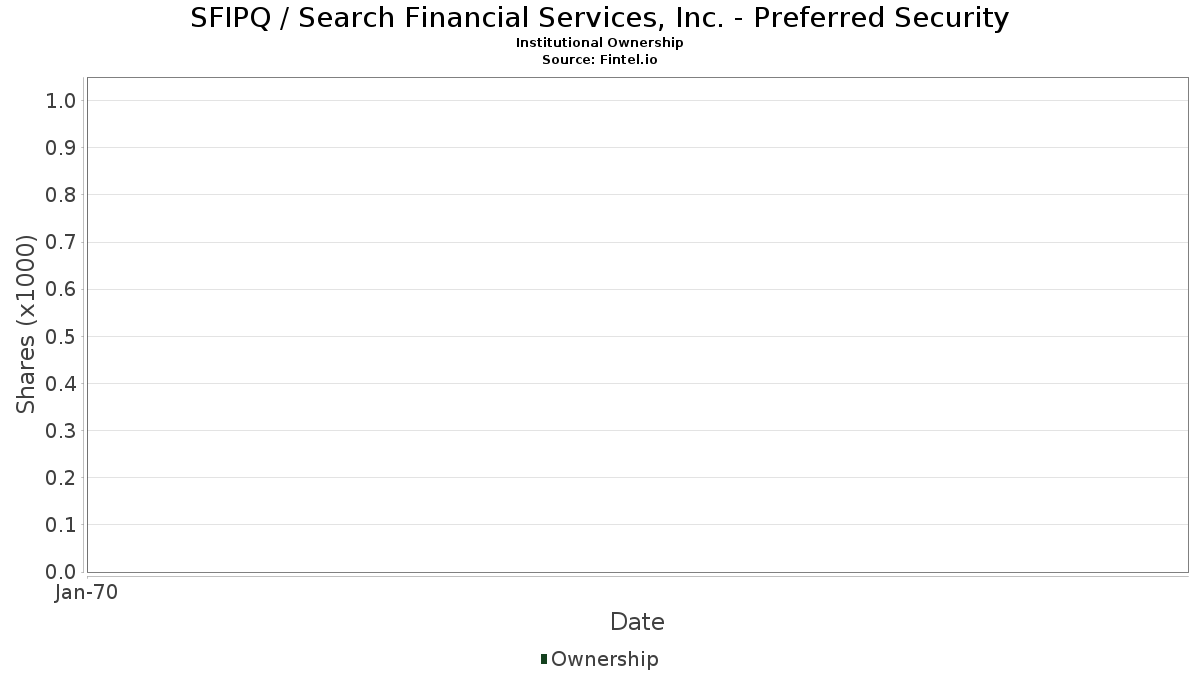Open the Source: Fintel.io link
The width and height of the screenshot is (1200, 675).
click(599, 60)
